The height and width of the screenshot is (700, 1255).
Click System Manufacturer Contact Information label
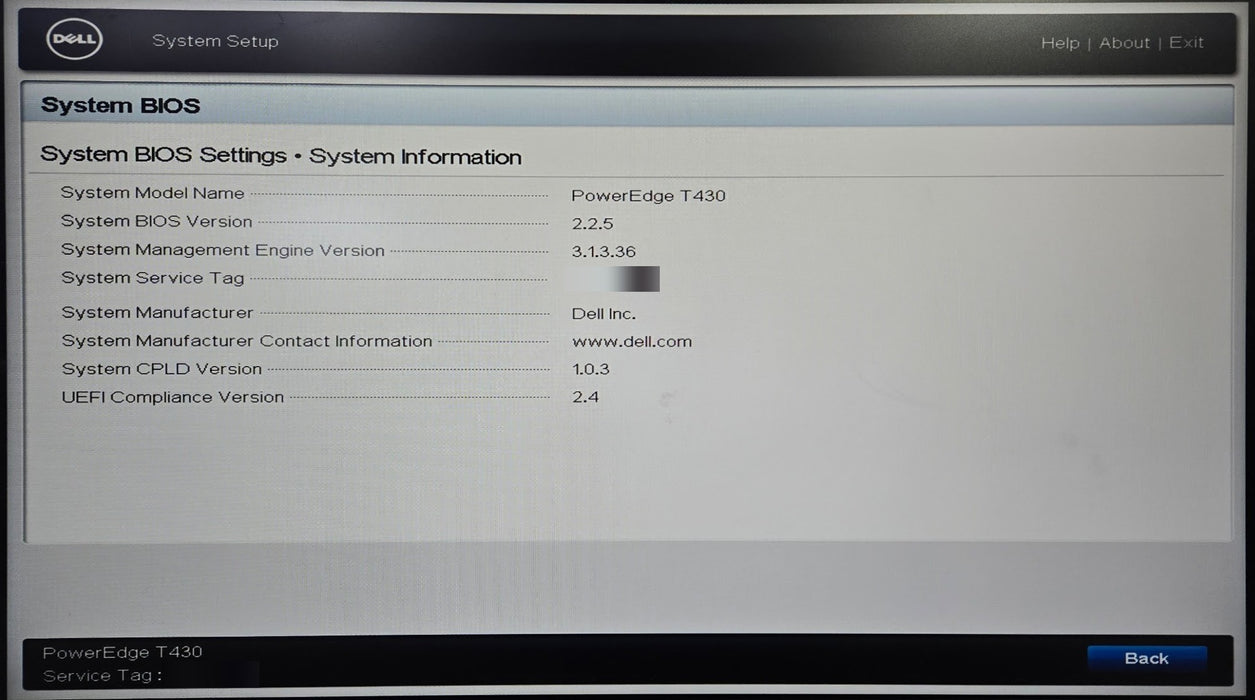click(247, 341)
